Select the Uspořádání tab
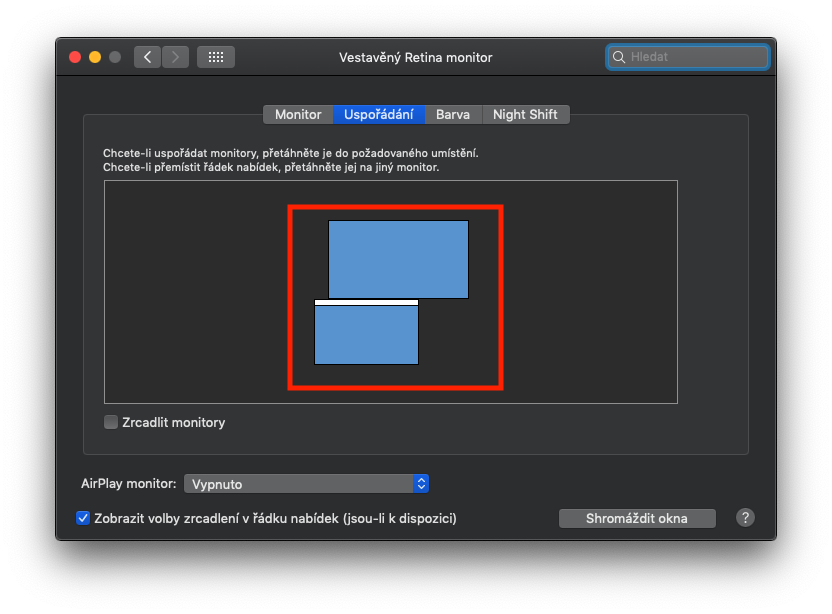Screen dimensions: 832x614 379,114
